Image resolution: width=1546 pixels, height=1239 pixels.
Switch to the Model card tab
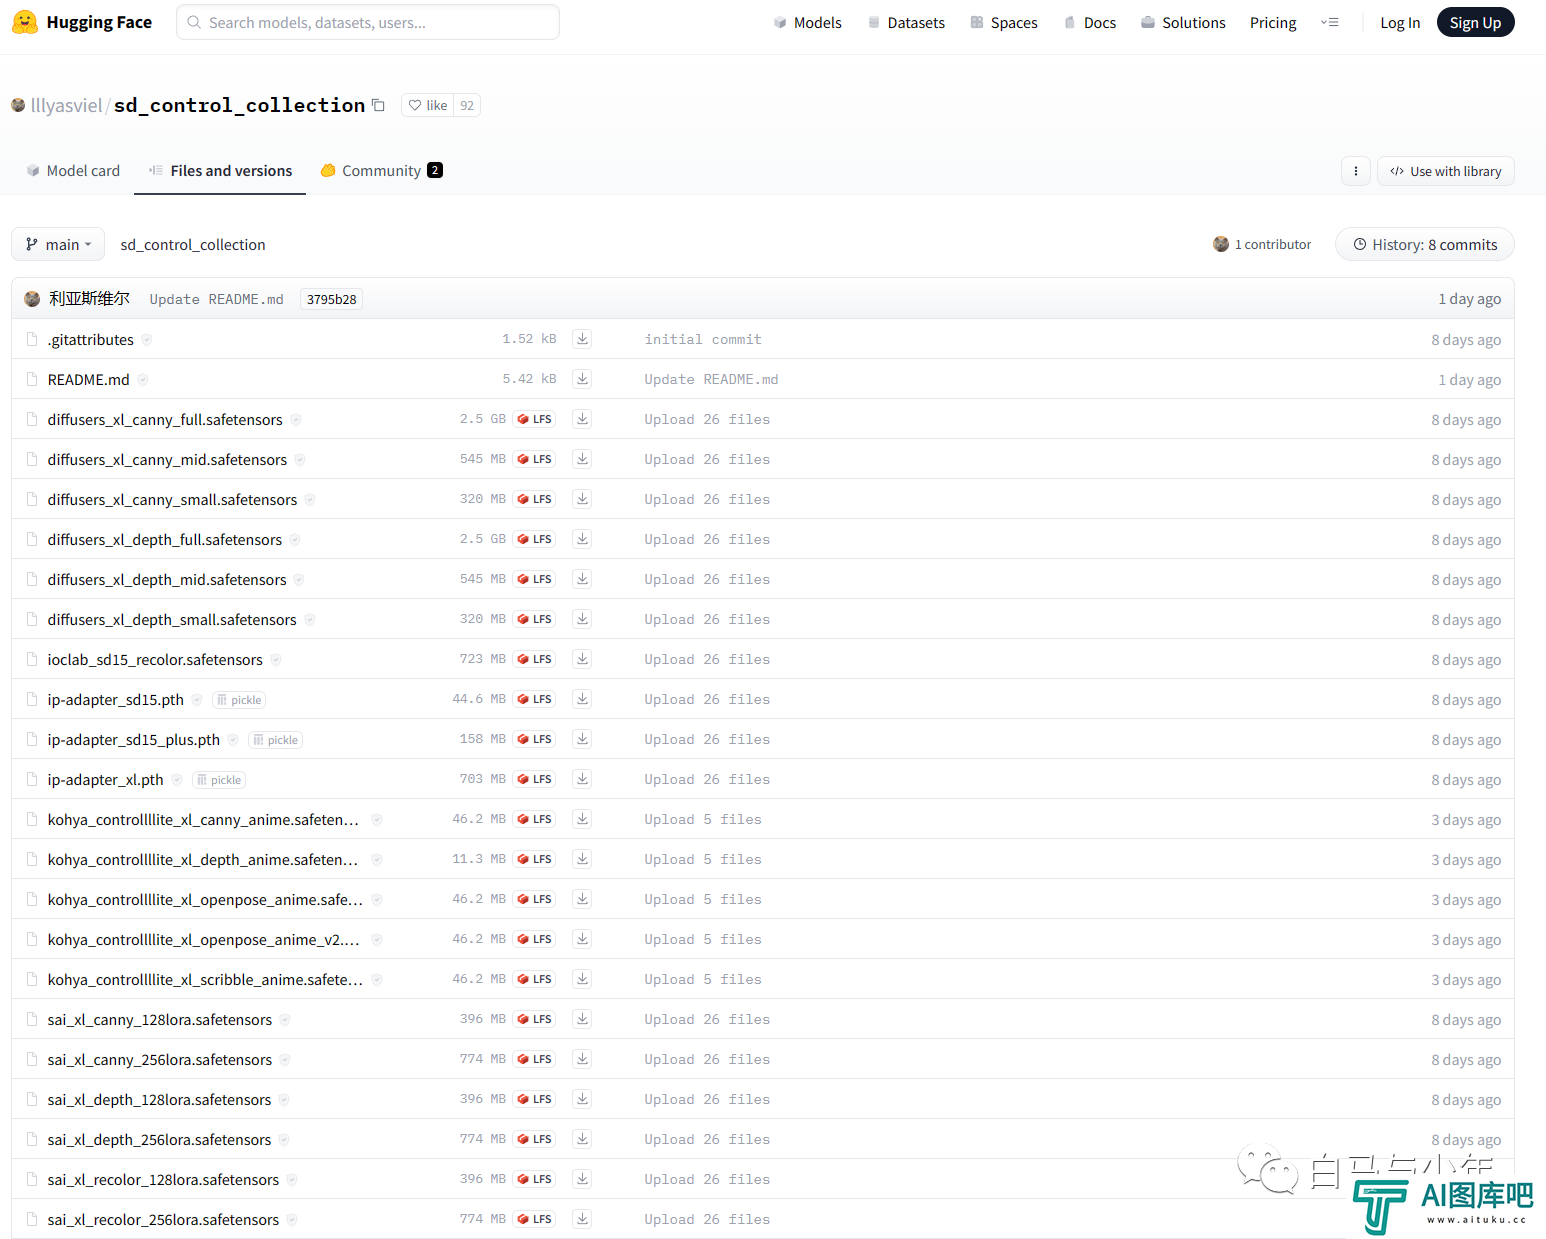click(73, 171)
